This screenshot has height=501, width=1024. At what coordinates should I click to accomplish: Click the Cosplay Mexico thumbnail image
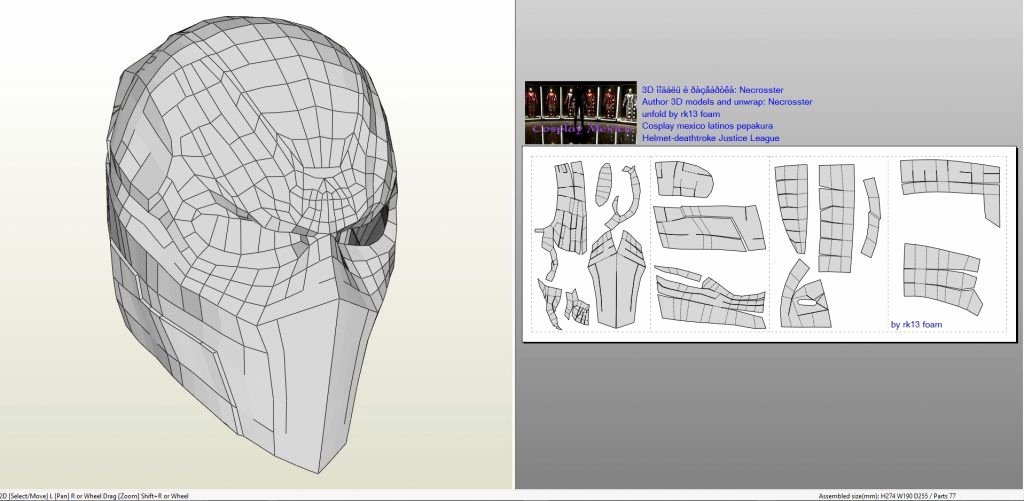[581, 112]
